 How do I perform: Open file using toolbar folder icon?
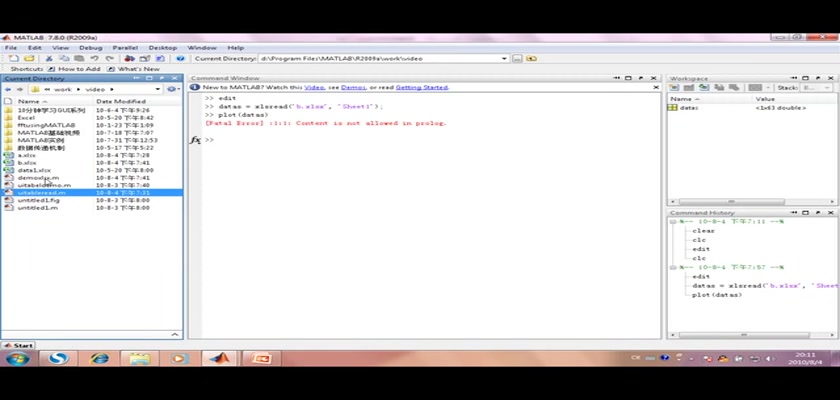(29, 58)
